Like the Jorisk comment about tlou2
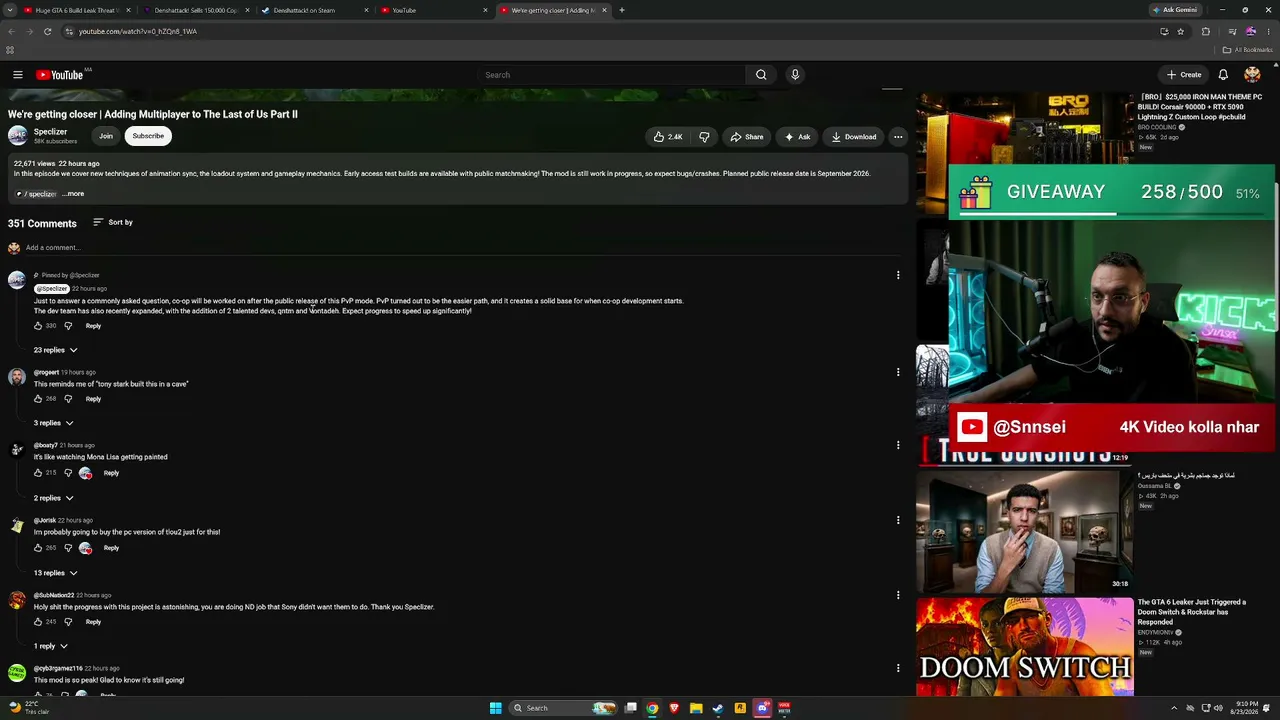The image size is (1280, 720). point(39,548)
